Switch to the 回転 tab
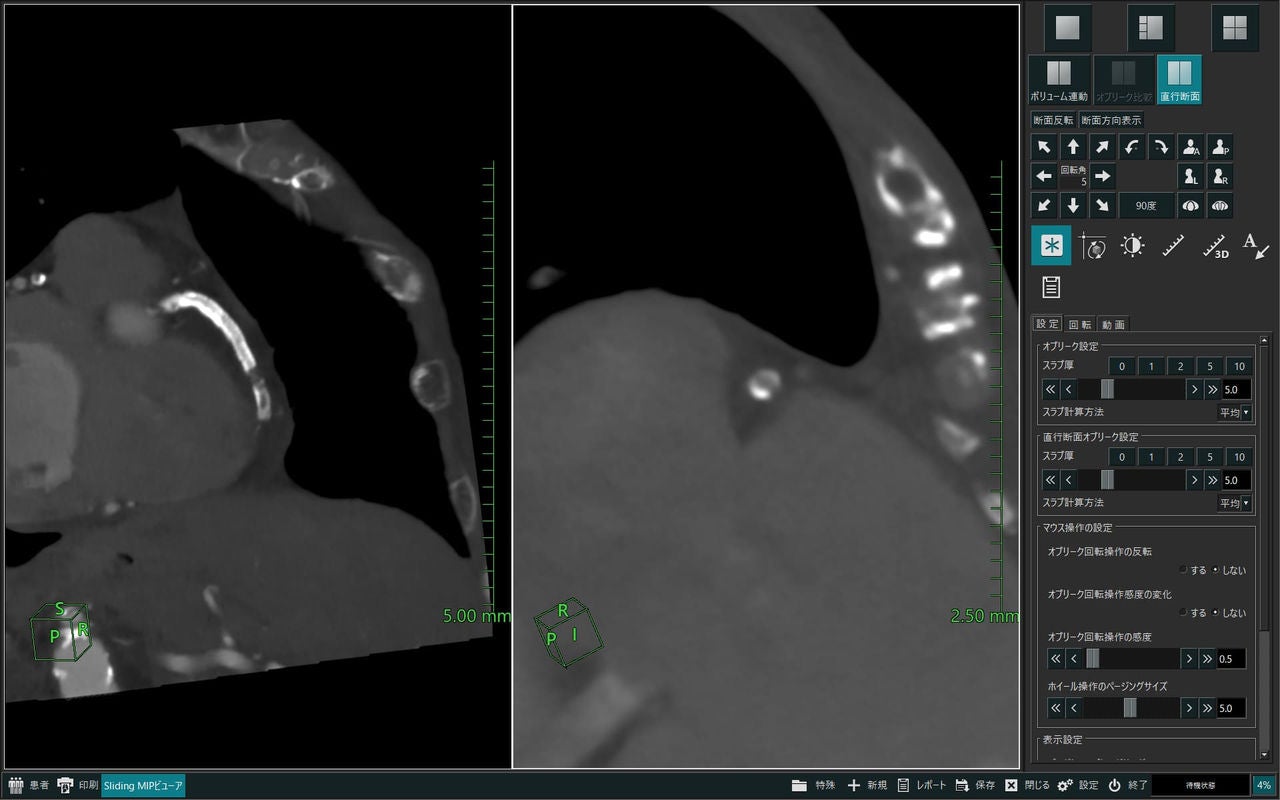This screenshot has height=800, width=1280. point(1080,324)
